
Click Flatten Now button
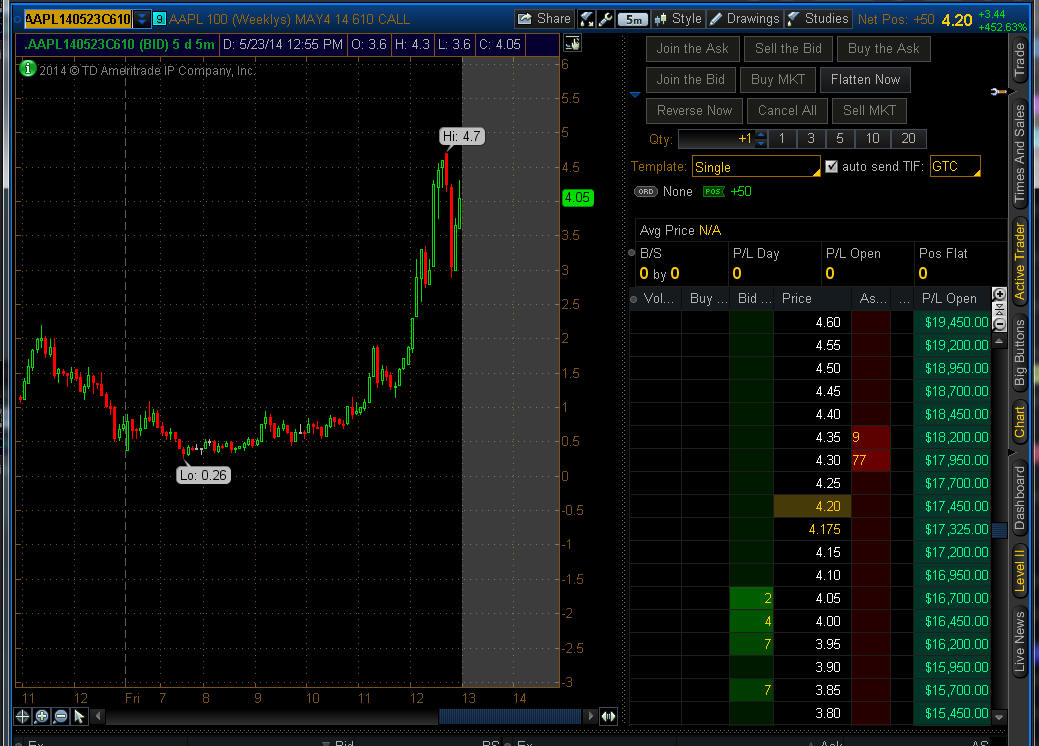865,80
